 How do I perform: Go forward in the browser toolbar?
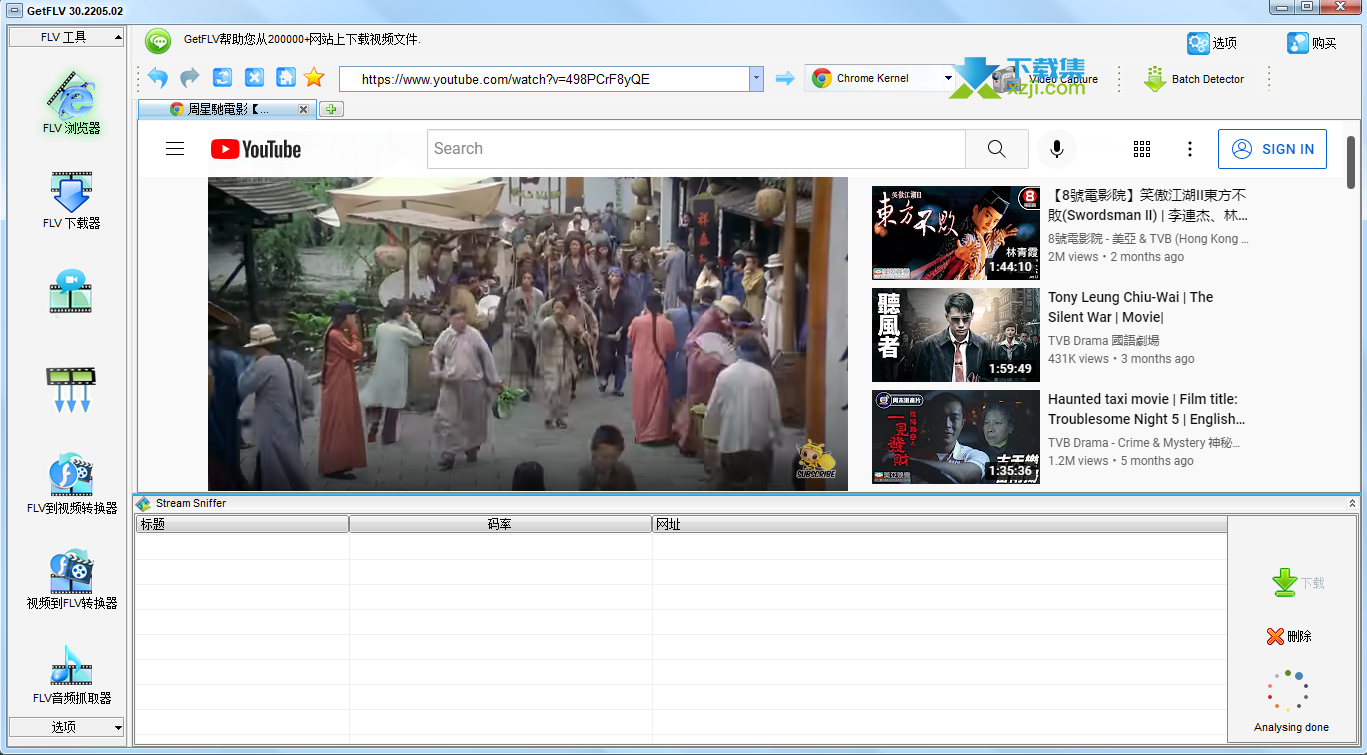point(190,78)
